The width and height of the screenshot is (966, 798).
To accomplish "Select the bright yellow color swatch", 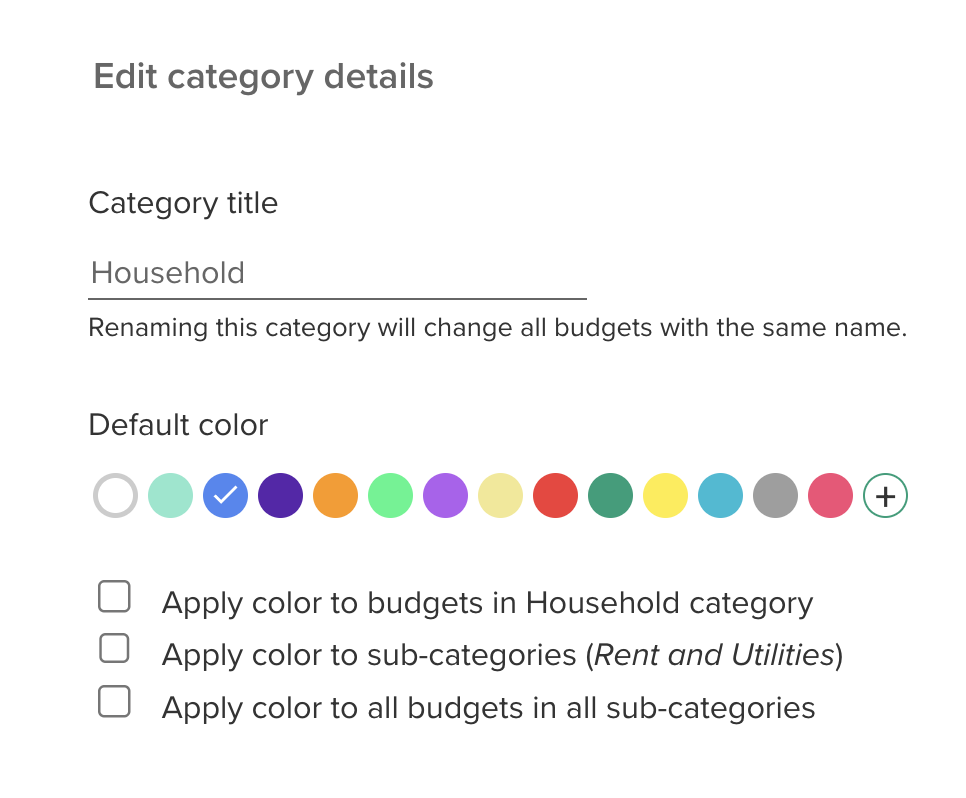I will (x=665, y=496).
